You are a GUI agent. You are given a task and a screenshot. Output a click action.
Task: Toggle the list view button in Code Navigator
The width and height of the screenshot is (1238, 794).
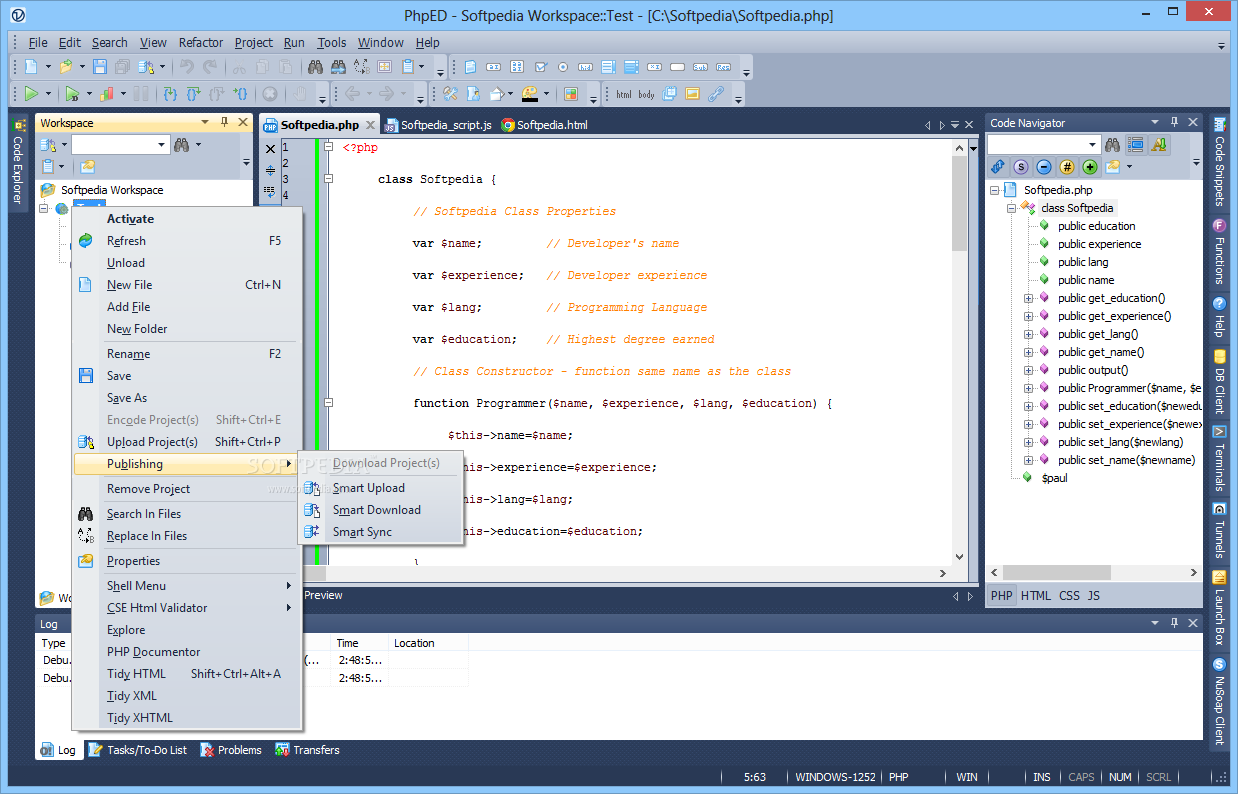[1136, 145]
